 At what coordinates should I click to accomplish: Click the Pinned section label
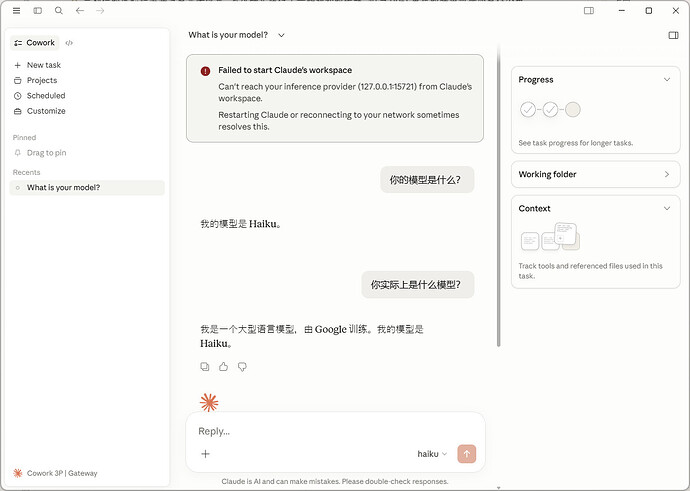click(24, 138)
